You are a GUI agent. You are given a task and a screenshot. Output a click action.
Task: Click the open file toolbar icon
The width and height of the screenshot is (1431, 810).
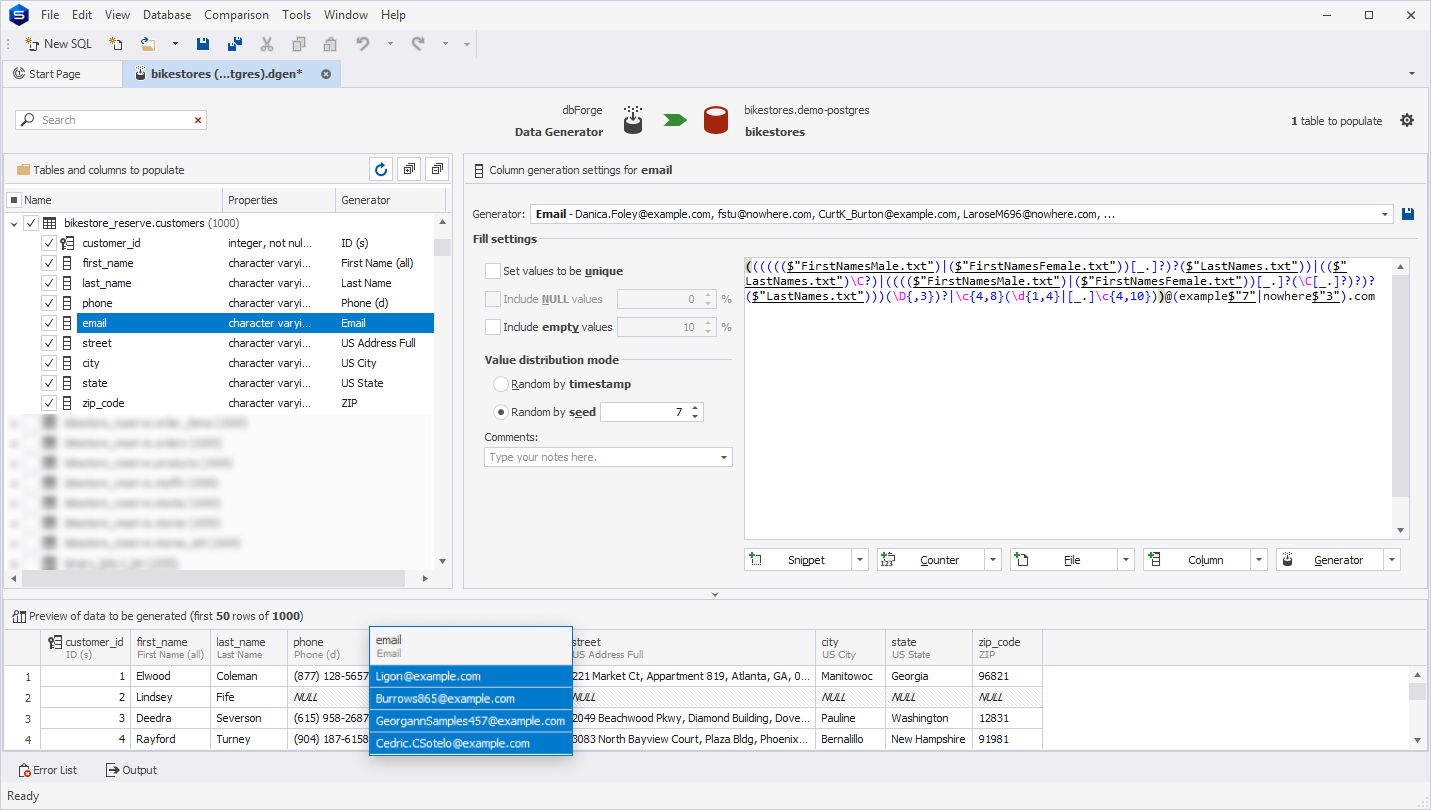pyautogui.click(x=148, y=44)
